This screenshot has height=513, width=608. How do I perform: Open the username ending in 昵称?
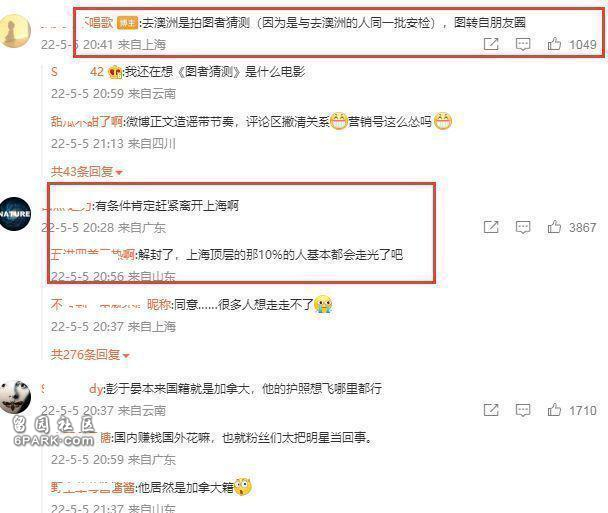[111, 305]
